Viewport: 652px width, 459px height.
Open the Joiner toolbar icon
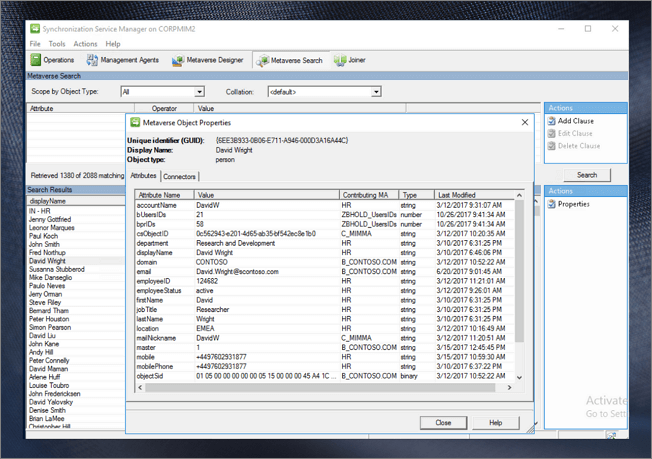tap(340, 60)
